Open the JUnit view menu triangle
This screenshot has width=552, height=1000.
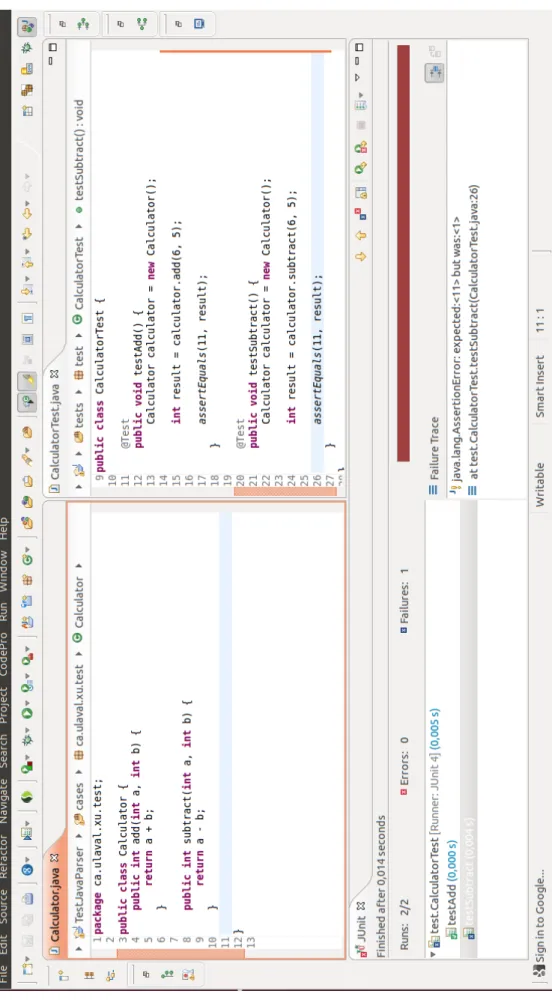(357, 78)
